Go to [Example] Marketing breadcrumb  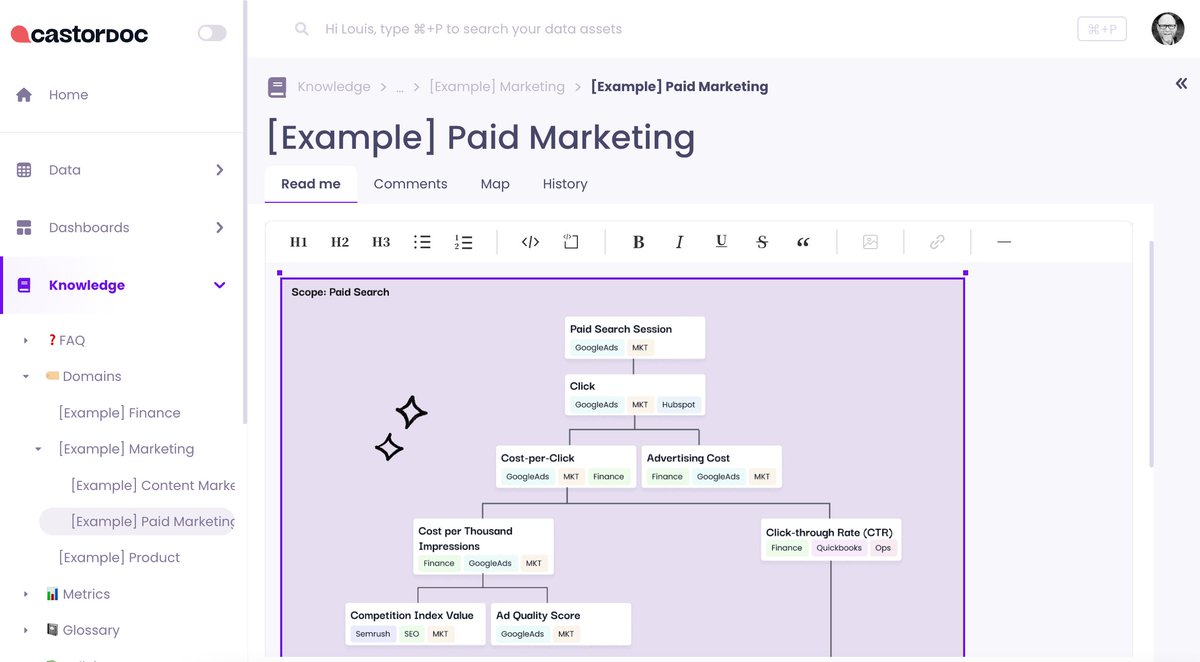point(497,87)
